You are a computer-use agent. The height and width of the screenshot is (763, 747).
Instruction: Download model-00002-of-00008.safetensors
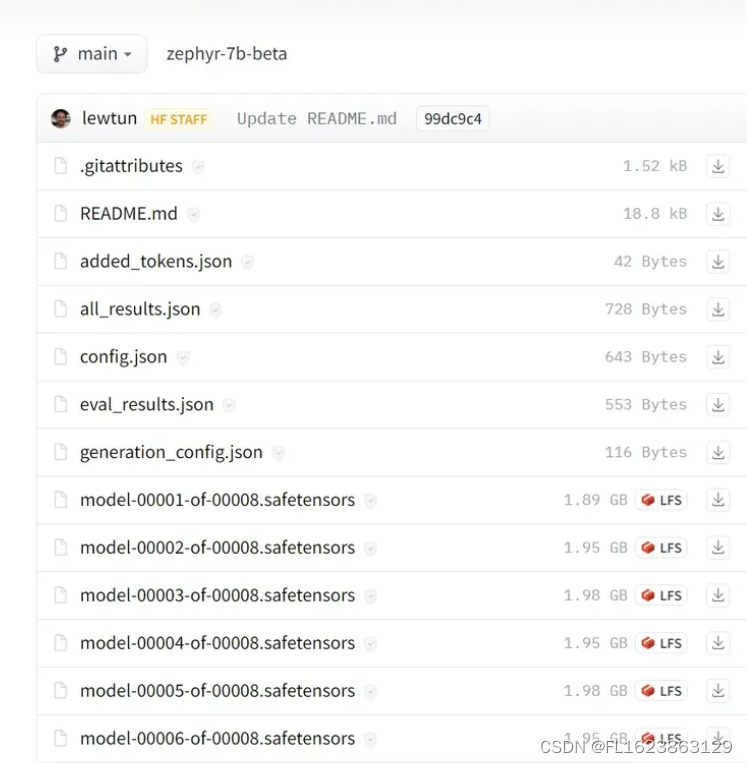coord(718,548)
